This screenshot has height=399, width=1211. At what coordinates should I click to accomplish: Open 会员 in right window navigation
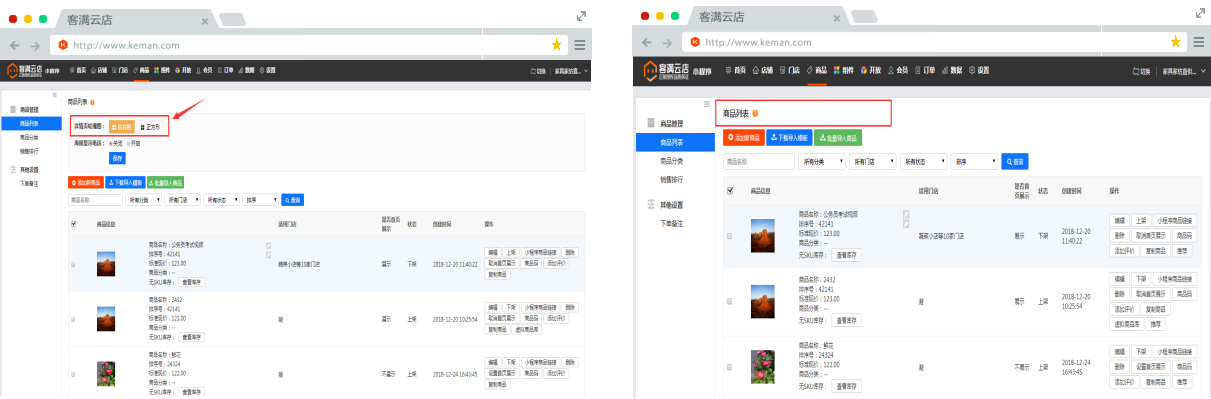pos(897,70)
